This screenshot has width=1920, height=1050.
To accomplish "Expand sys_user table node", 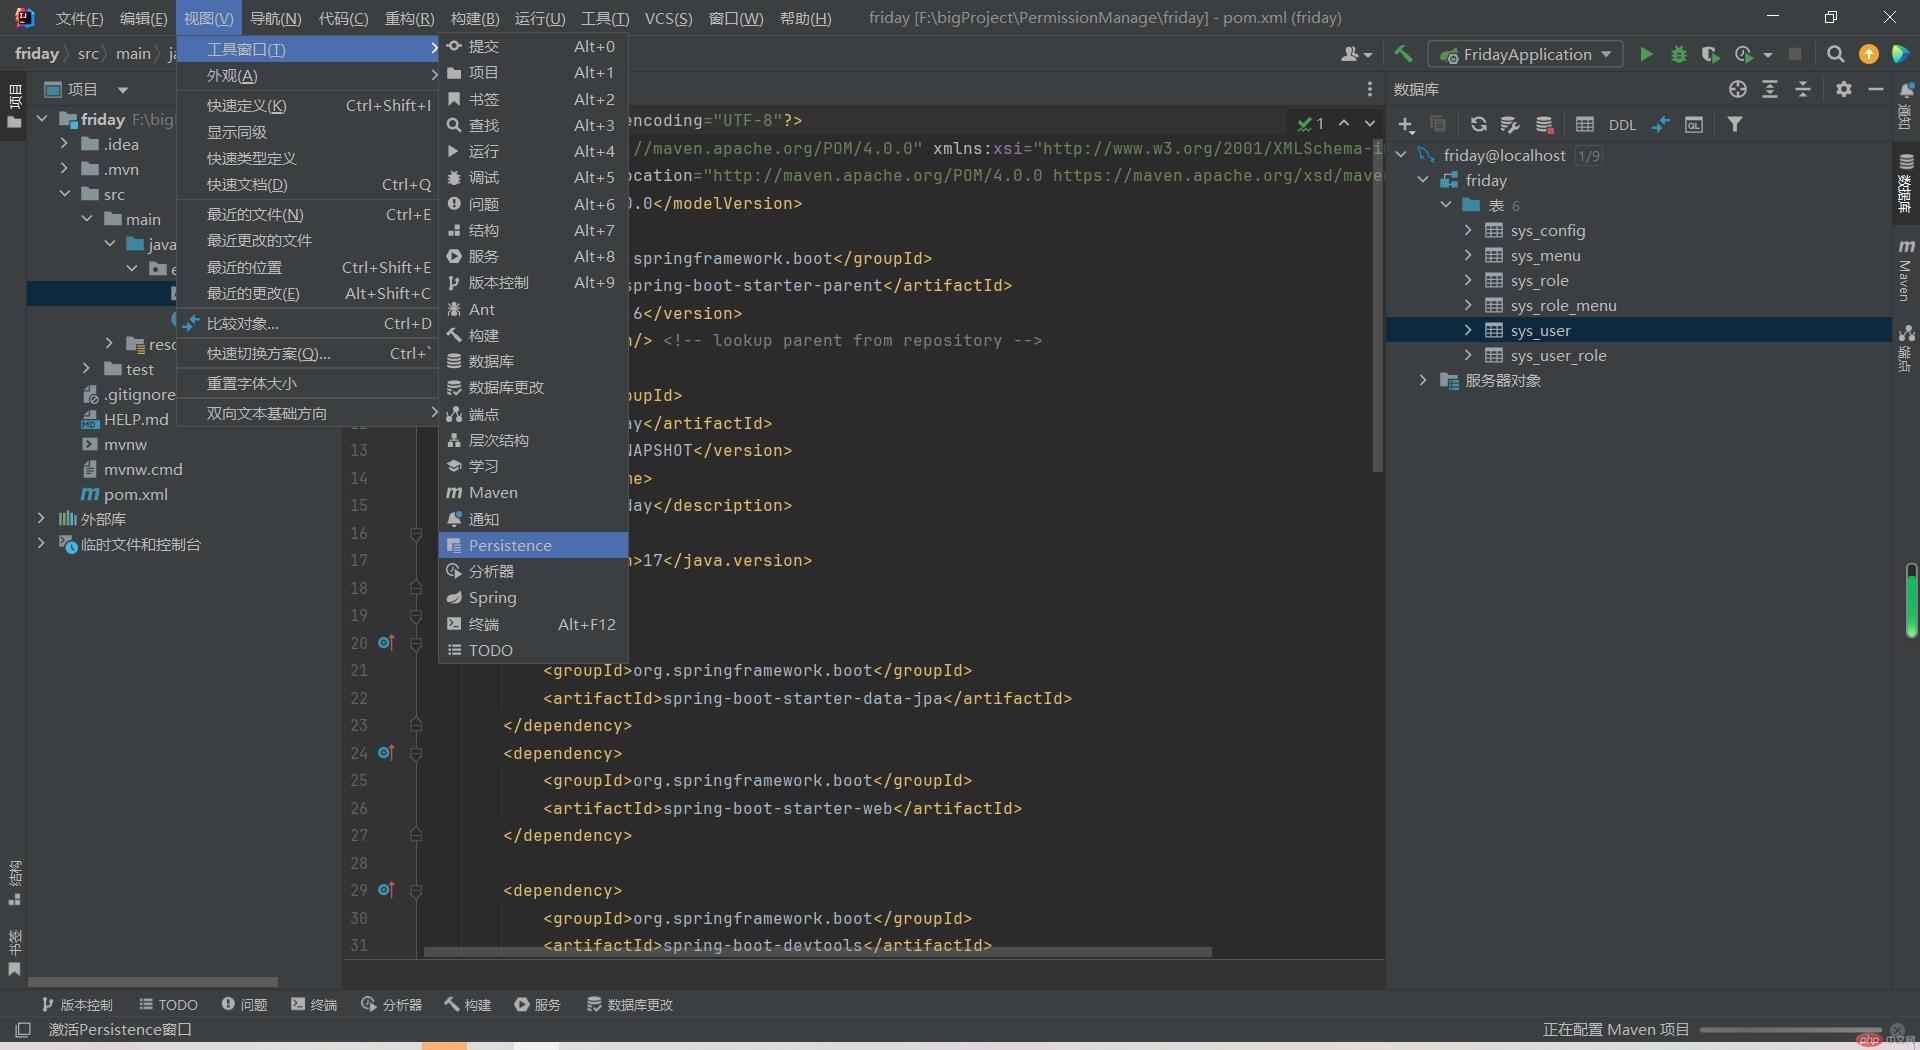I will pyautogui.click(x=1468, y=330).
